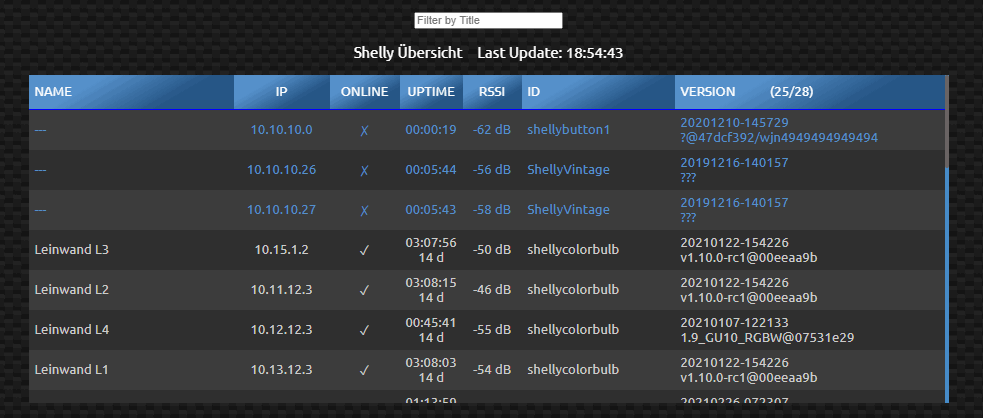Select the Leinwand L1 name cell
This screenshot has height=418, width=983.
(x=132, y=370)
